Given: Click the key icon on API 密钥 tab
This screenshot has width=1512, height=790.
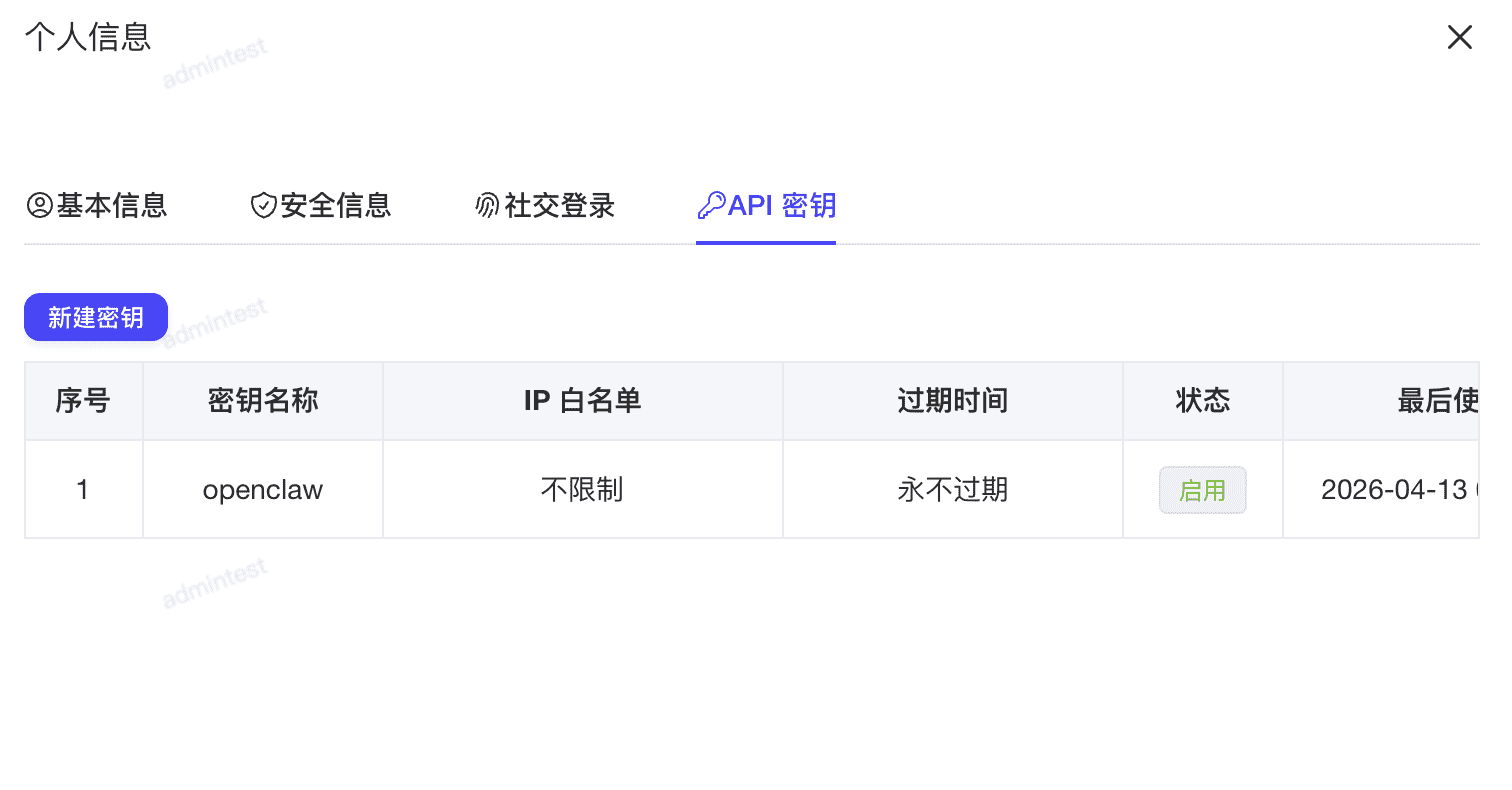Looking at the screenshot, I should pyautogui.click(x=710, y=205).
